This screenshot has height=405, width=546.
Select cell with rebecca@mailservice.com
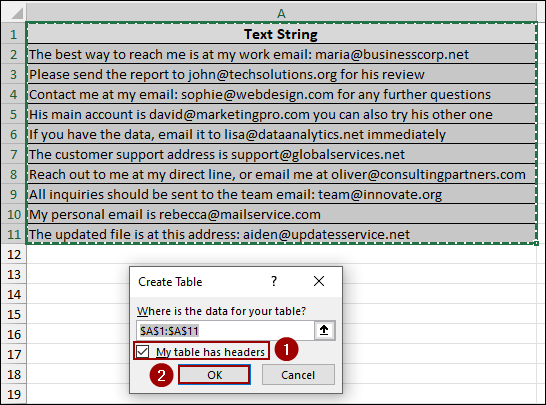[281, 215]
